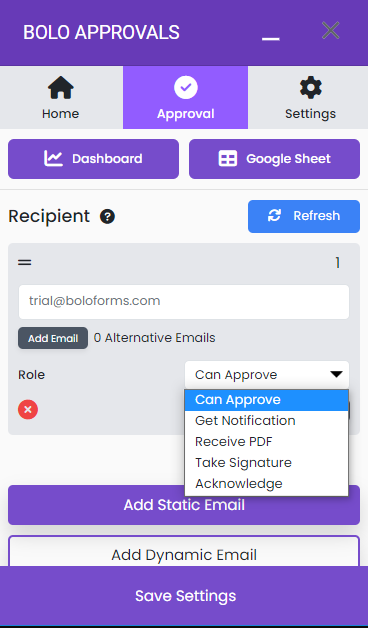Open Settings via the gear icon
The image size is (368, 628).
[x=310, y=87]
